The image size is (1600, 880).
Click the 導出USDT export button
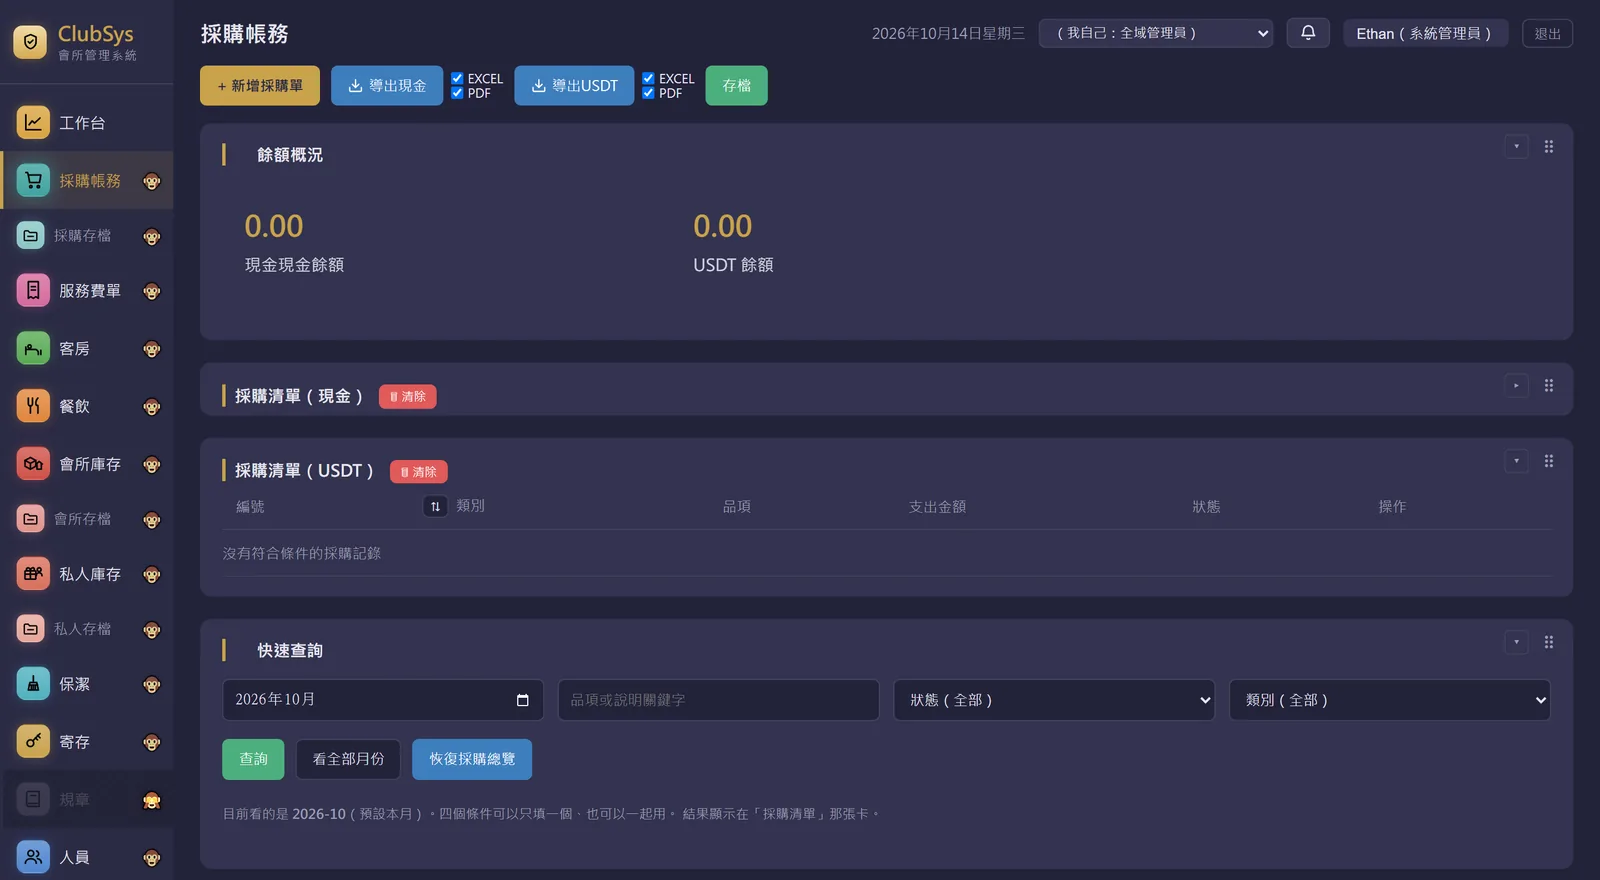(x=574, y=86)
